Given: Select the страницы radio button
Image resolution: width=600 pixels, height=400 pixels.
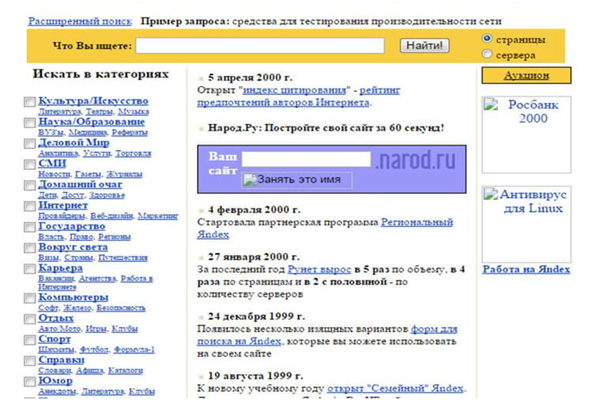Looking at the screenshot, I should click(487, 38).
